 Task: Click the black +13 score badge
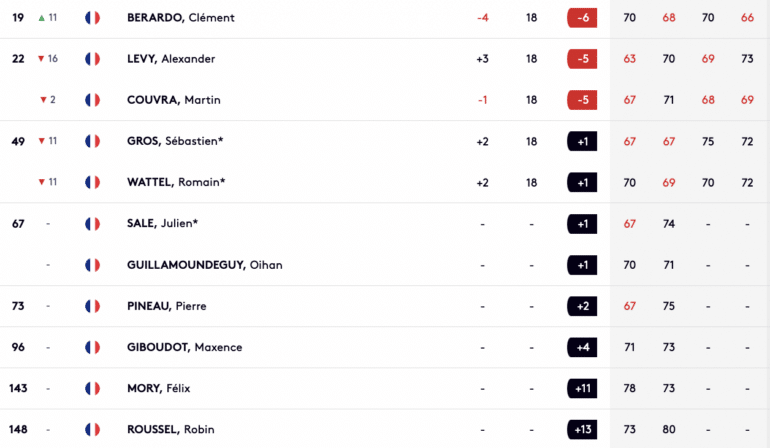point(582,430)
